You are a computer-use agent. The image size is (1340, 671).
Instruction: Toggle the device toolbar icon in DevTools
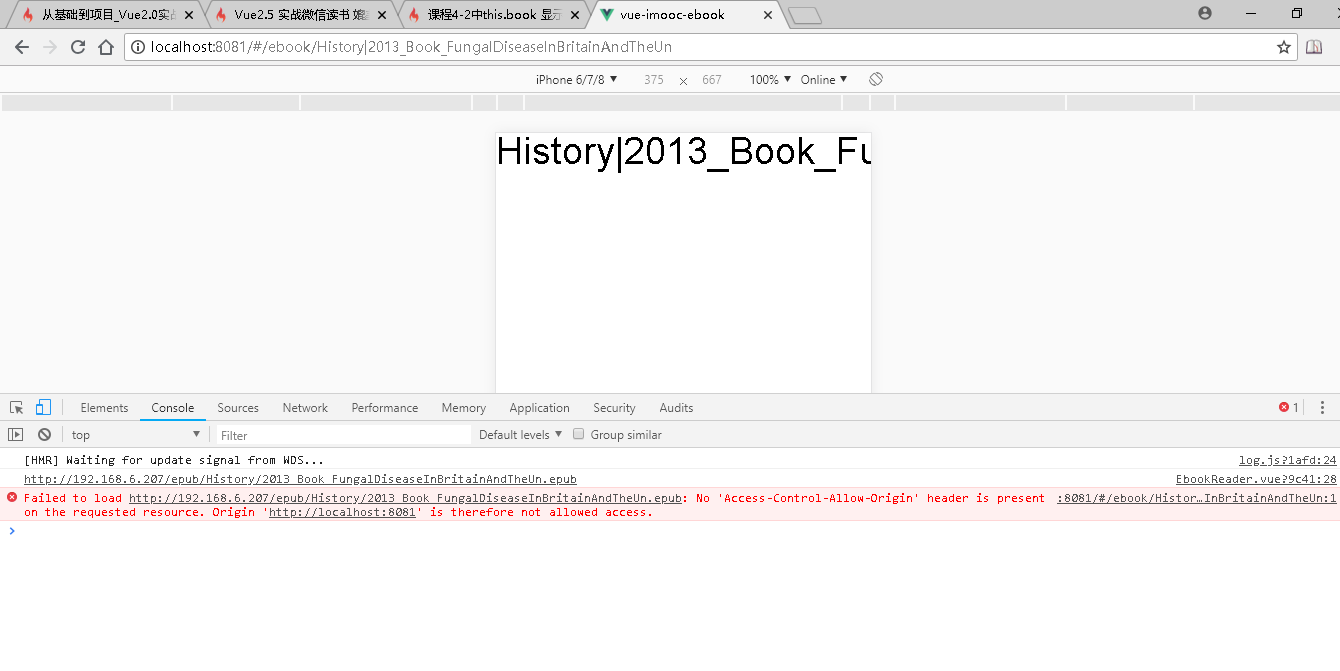coord(43,407)
